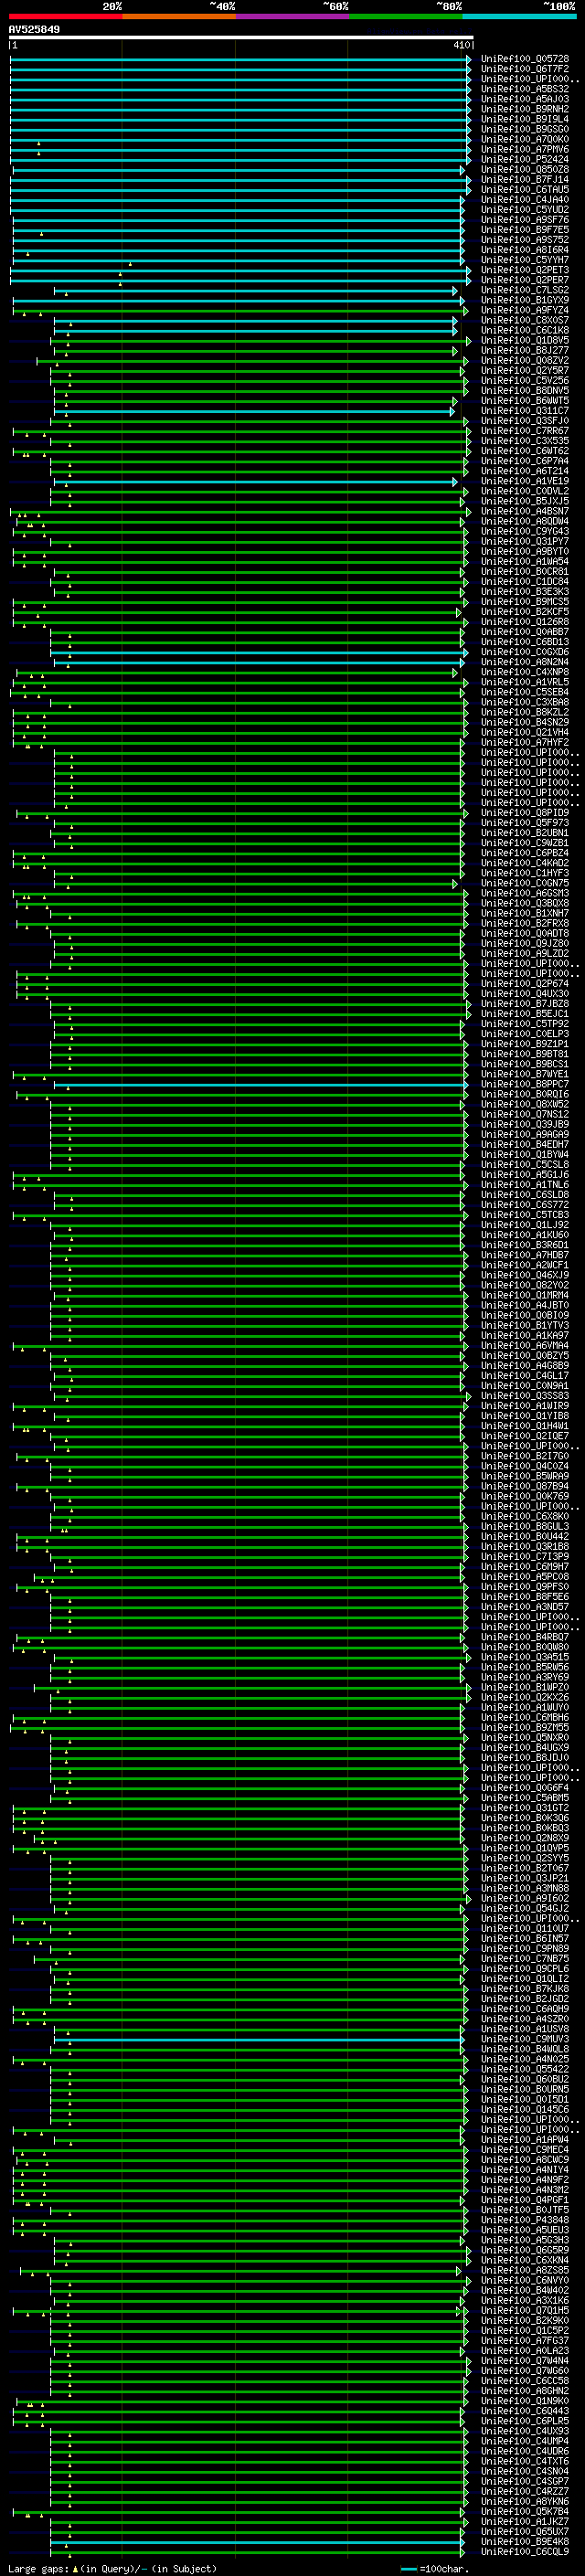Click the red 20% identity legend segment
This screenshot has width=585, height=2576.
tap(65, 16)
